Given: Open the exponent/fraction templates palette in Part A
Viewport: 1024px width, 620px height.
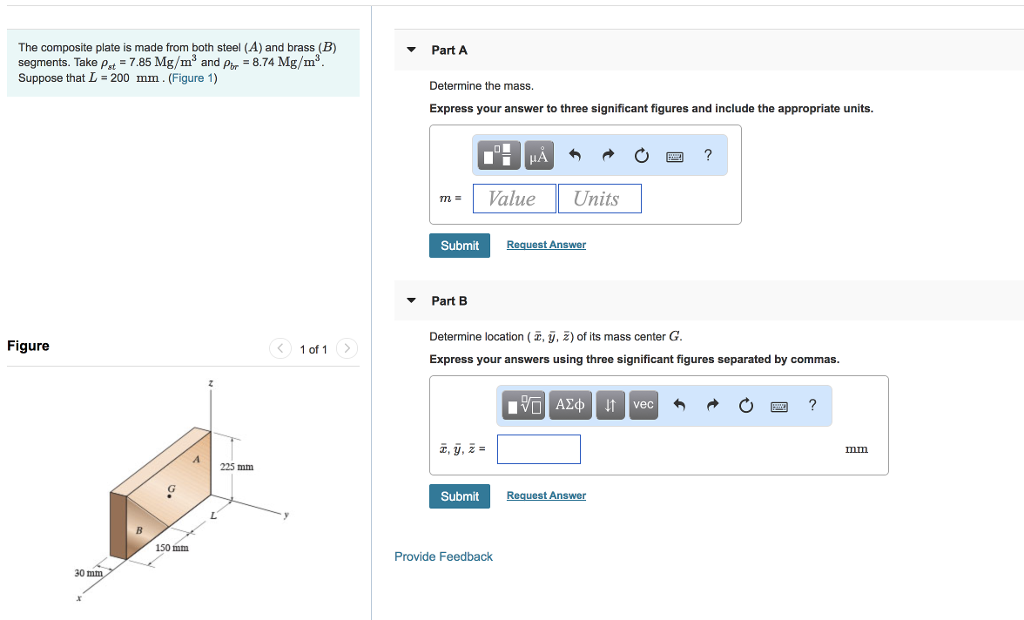Looking at the screenshot, I should 498,155.
